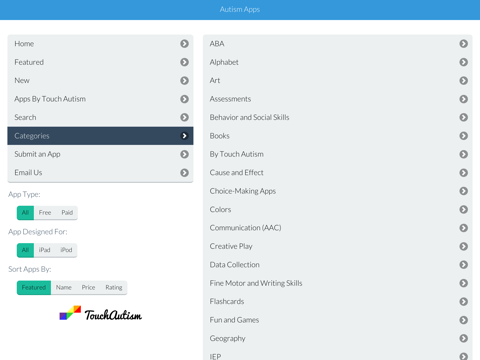480x360 pixels.
Task: Sort apps by Rating
Action: tap(114, 287)
